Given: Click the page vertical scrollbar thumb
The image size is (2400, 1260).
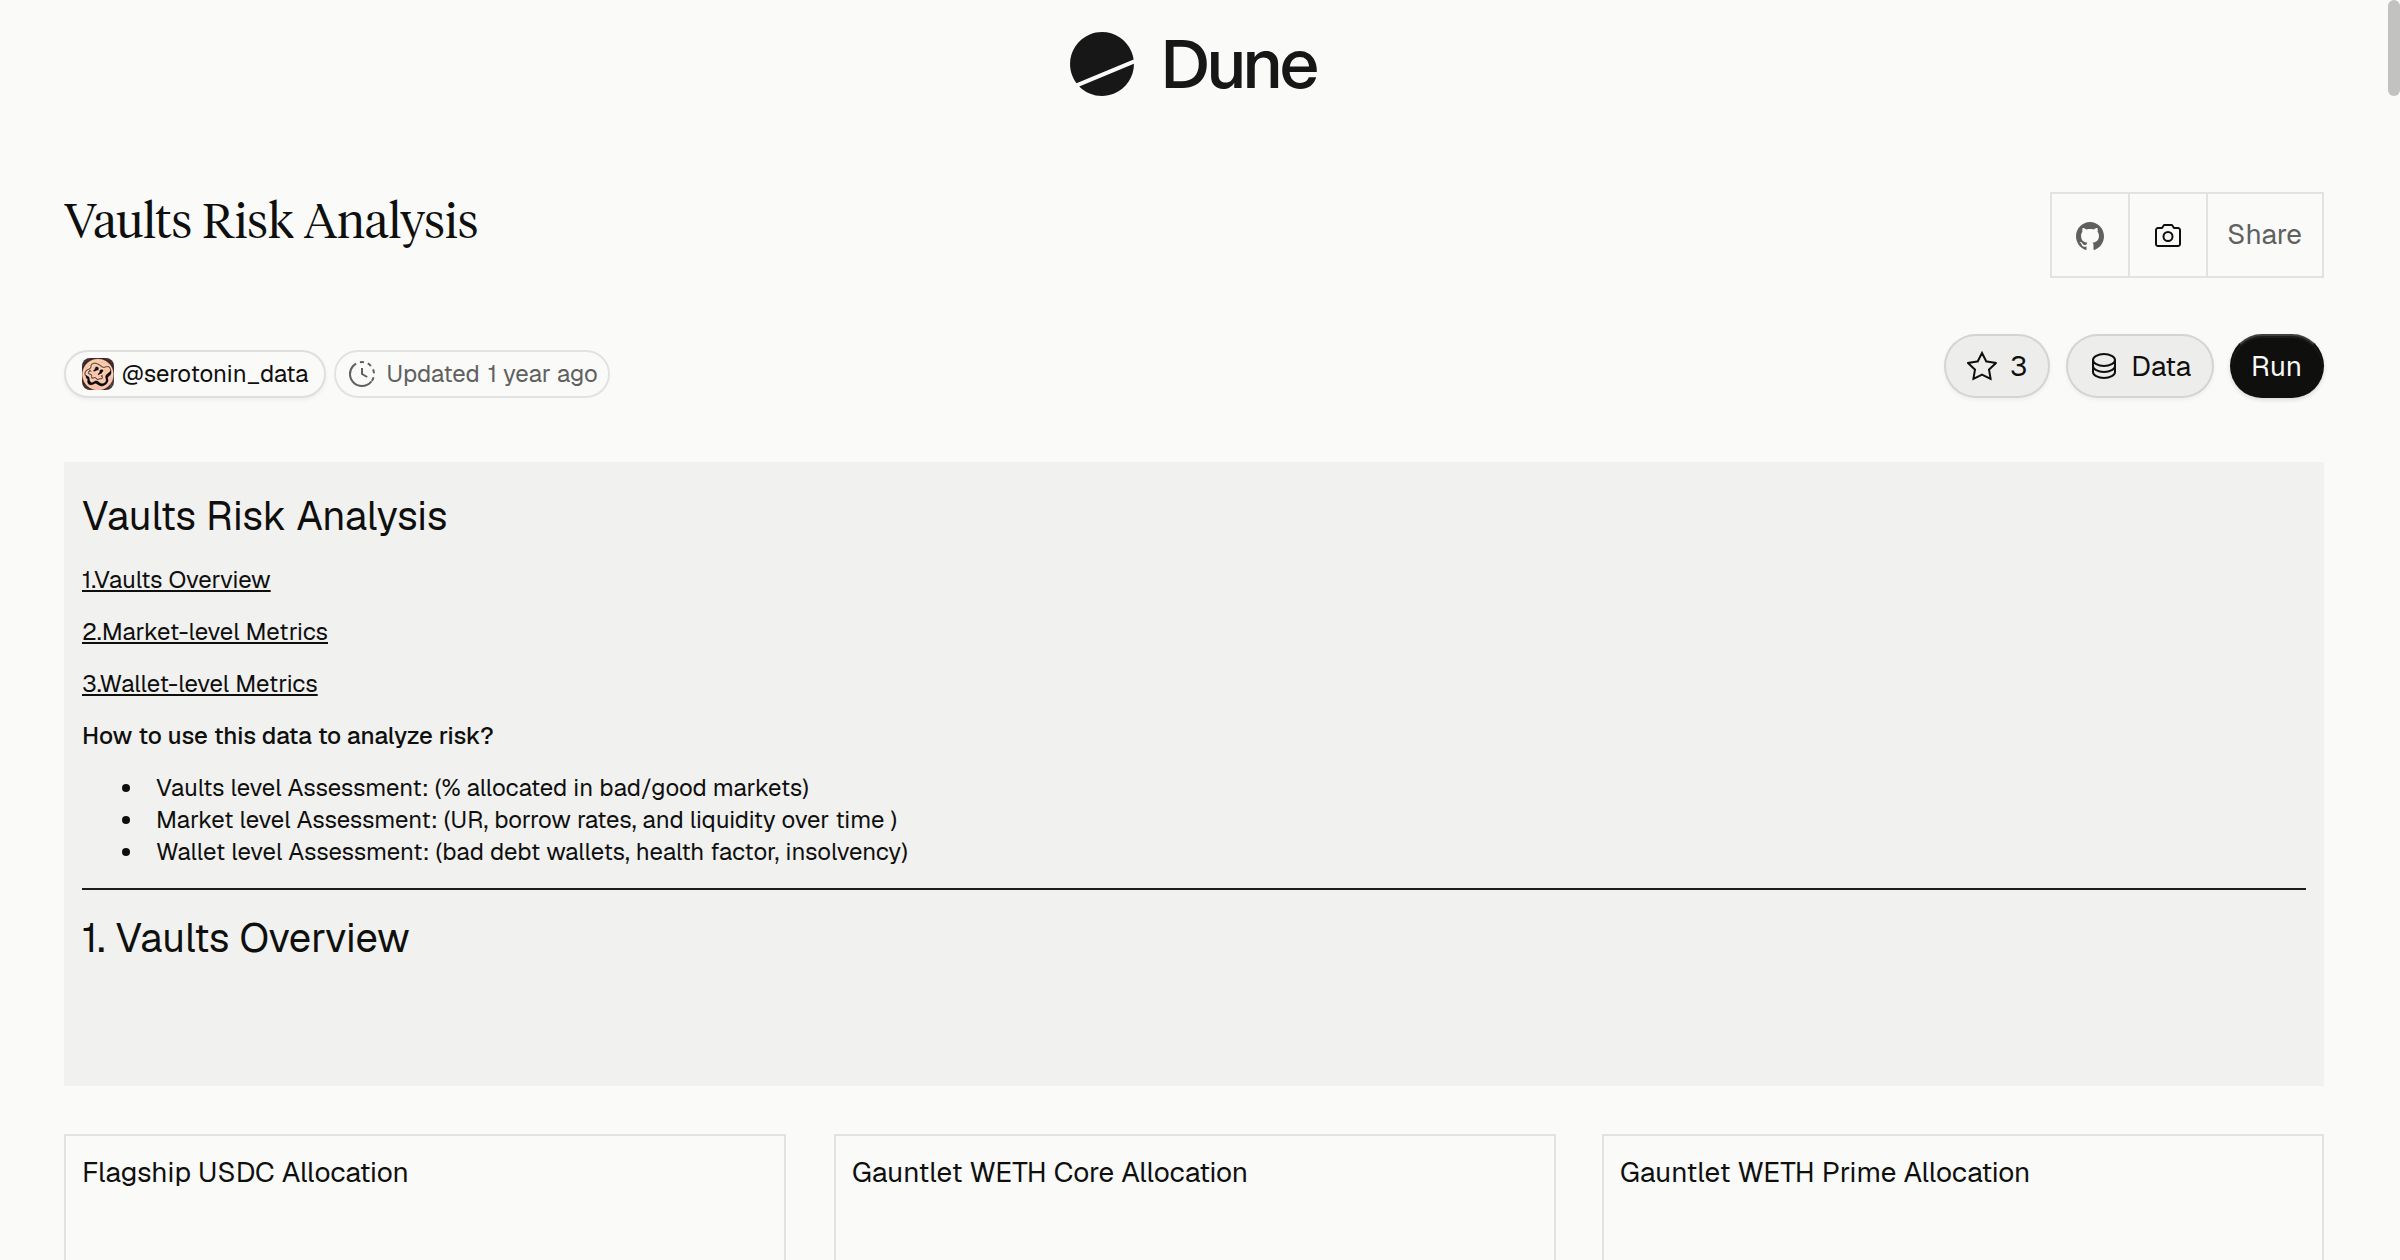Looking at the screenshot, I should point(2393,48).
